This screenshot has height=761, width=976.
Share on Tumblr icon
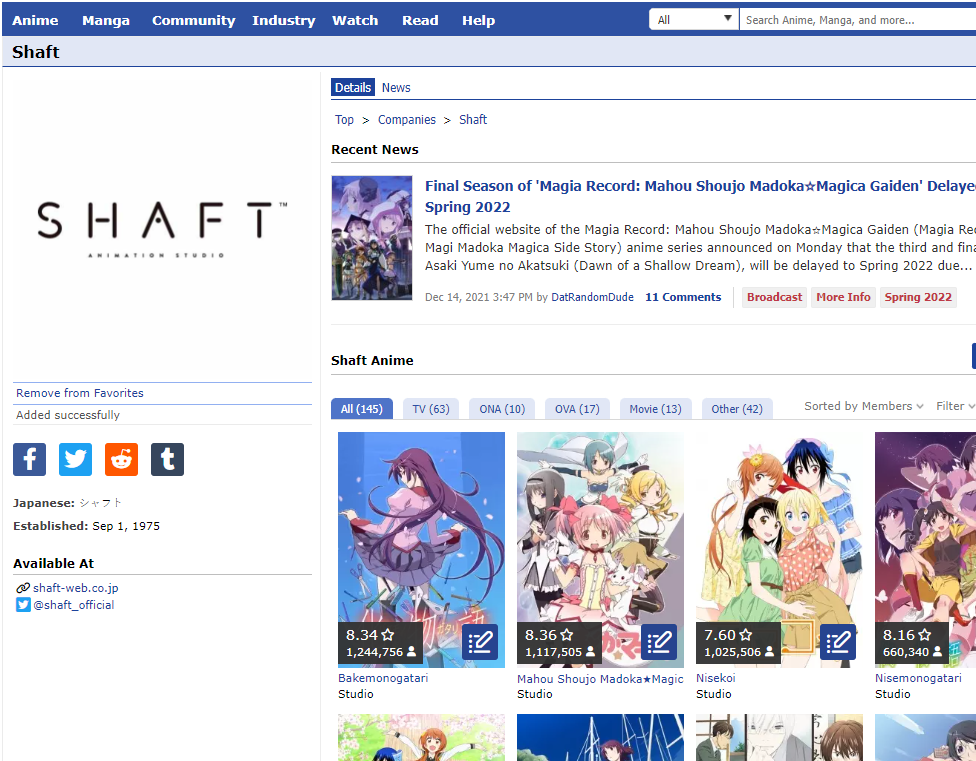pos(167,459)
